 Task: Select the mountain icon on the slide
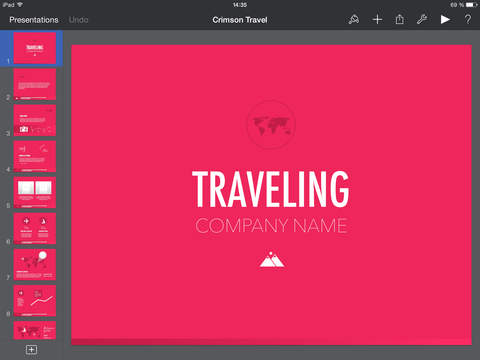point(272,259)
